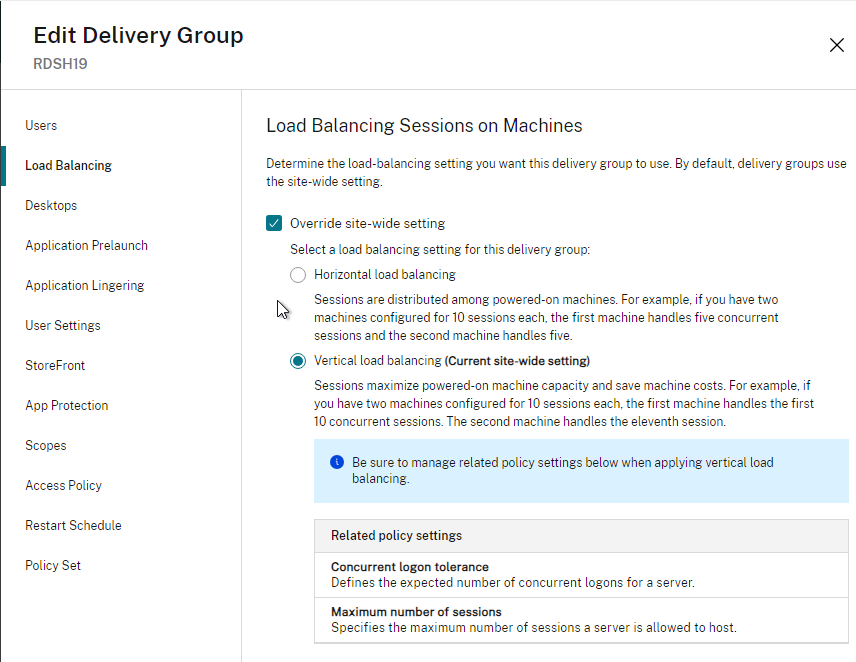The height and width of the screenshot is (662, 856).
Task: Select Horizontal load balancing radio button
Action: coord(298,275)
